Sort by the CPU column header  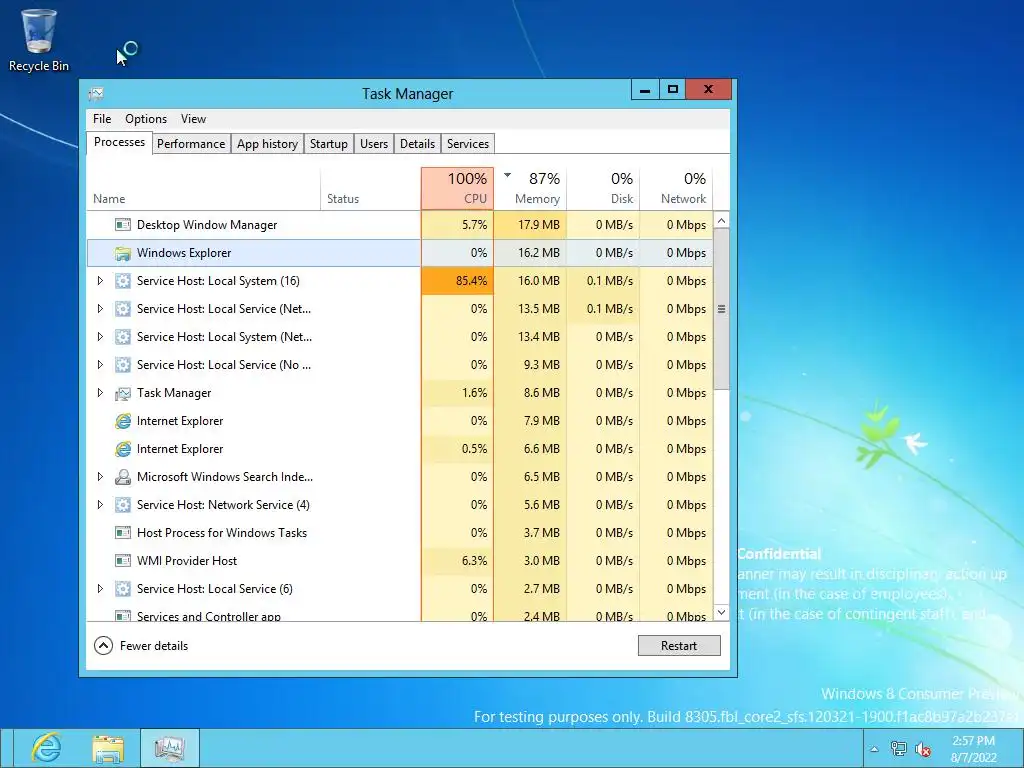tap(457, 189)
